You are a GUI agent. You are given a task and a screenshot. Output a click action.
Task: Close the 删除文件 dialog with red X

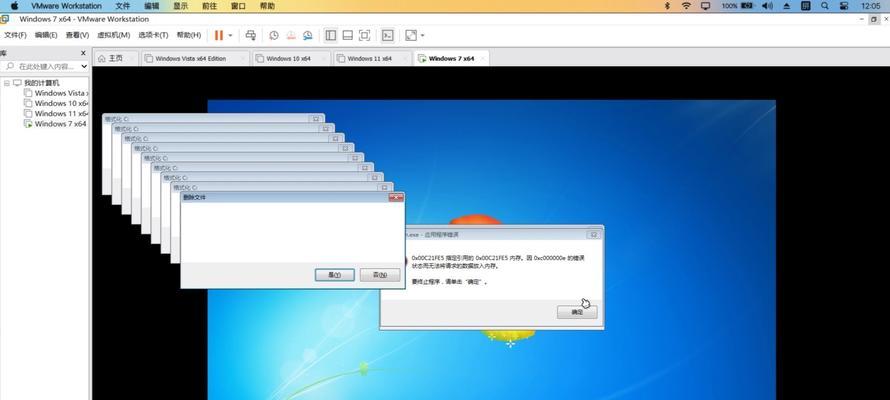pyautogui.click(x=396, y=197)
